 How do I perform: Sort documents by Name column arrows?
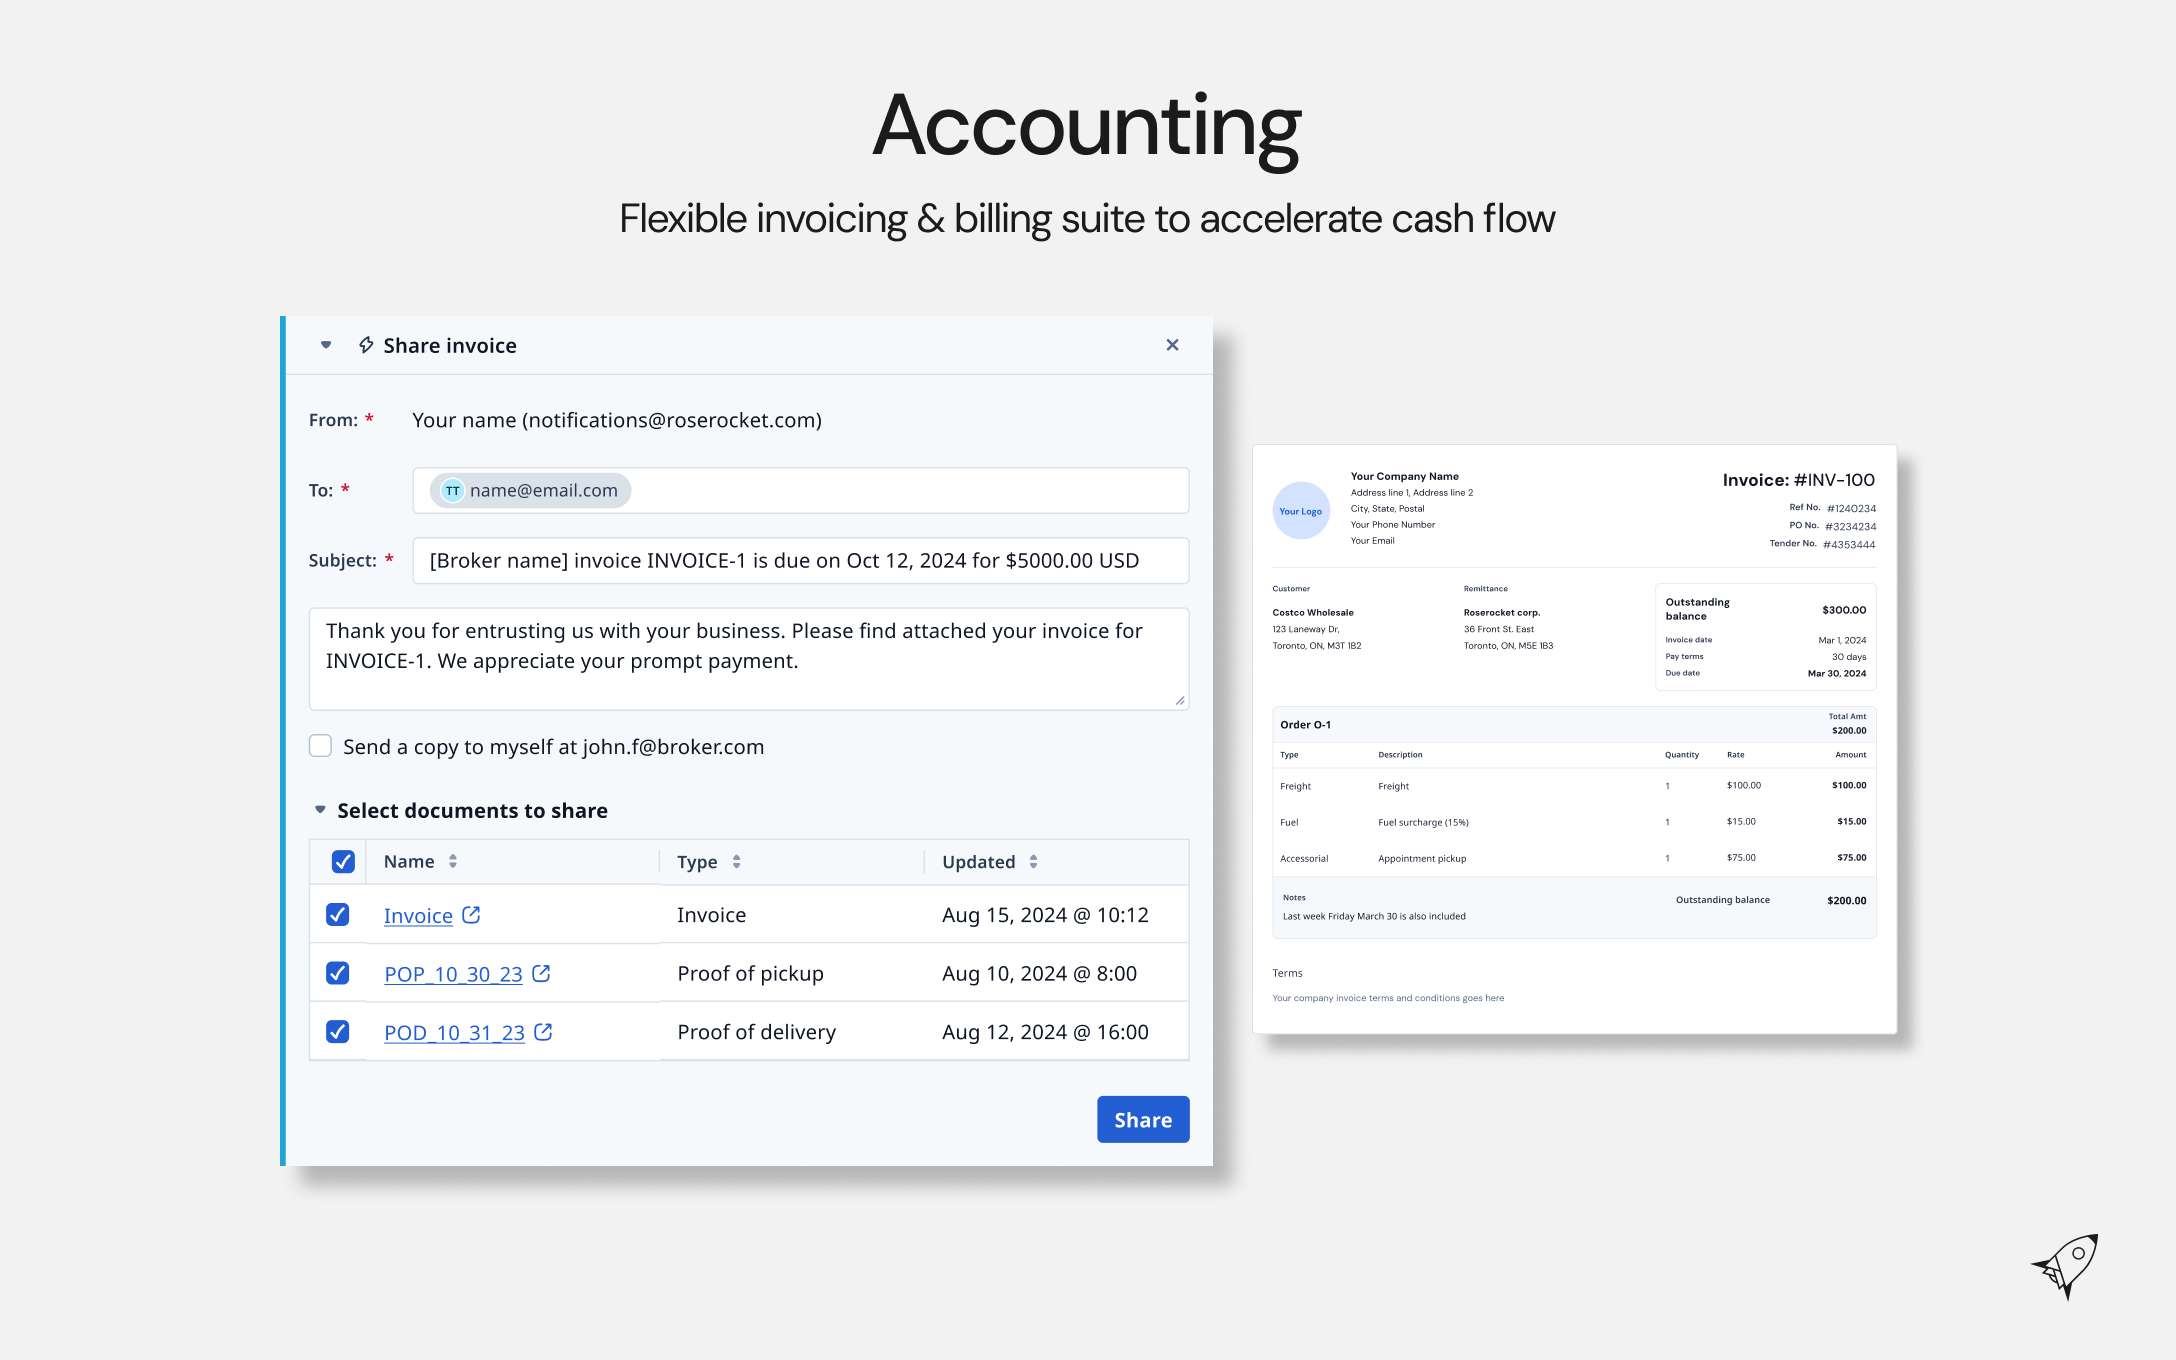coord(453,861)
